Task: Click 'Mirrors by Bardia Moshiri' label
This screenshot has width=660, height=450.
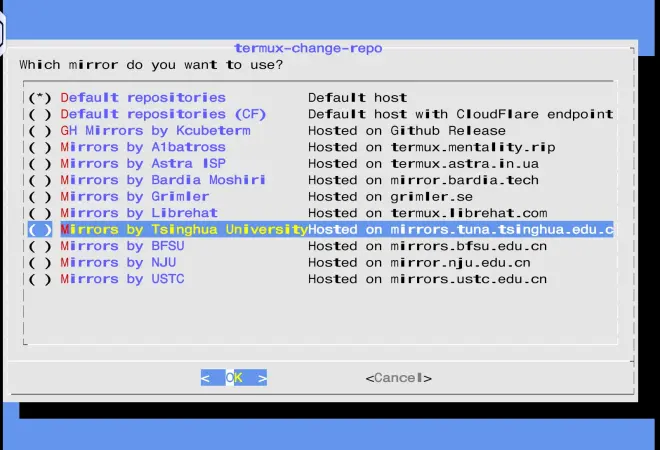Action: point(163,180)
